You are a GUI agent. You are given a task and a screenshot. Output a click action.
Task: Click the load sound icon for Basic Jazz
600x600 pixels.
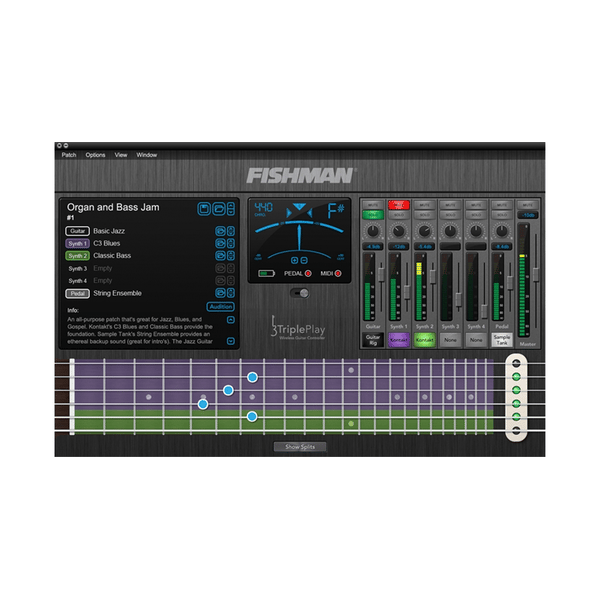(220, 231)
